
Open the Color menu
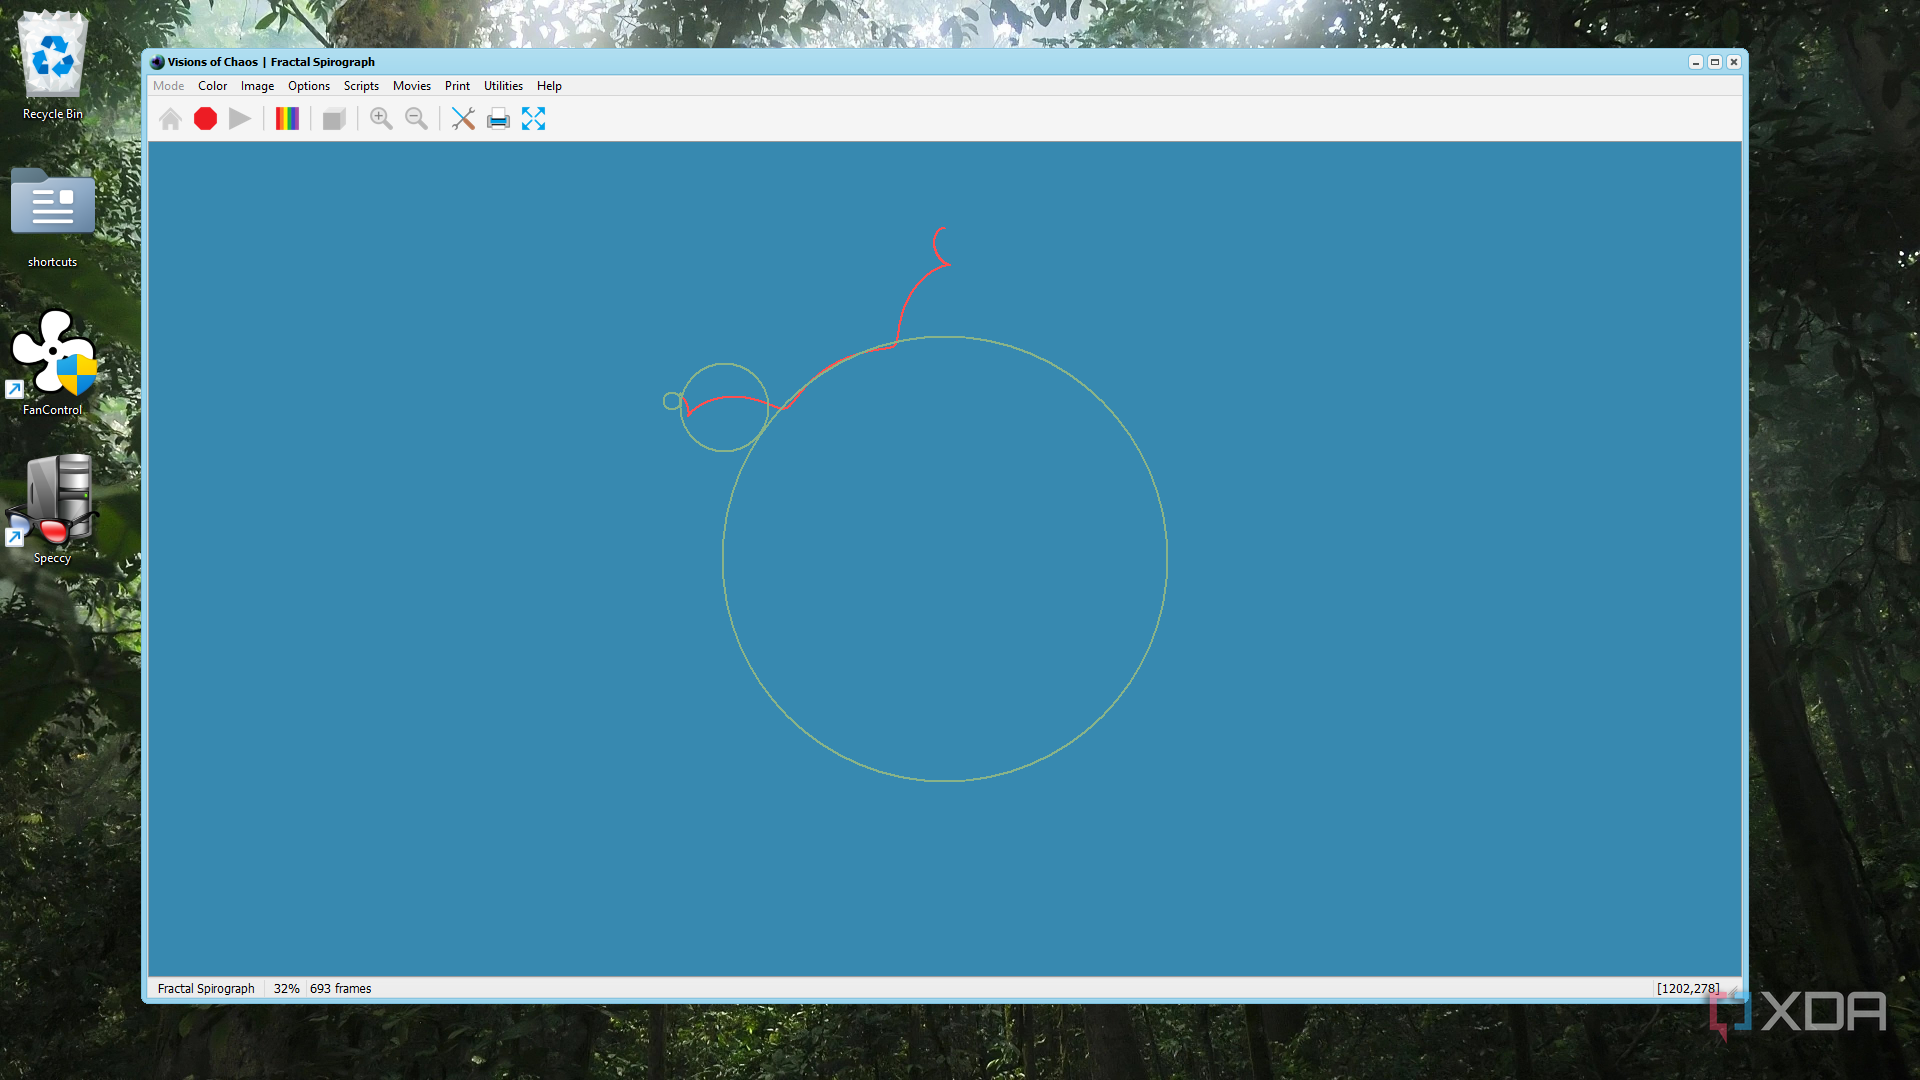(x=212, y=86)
